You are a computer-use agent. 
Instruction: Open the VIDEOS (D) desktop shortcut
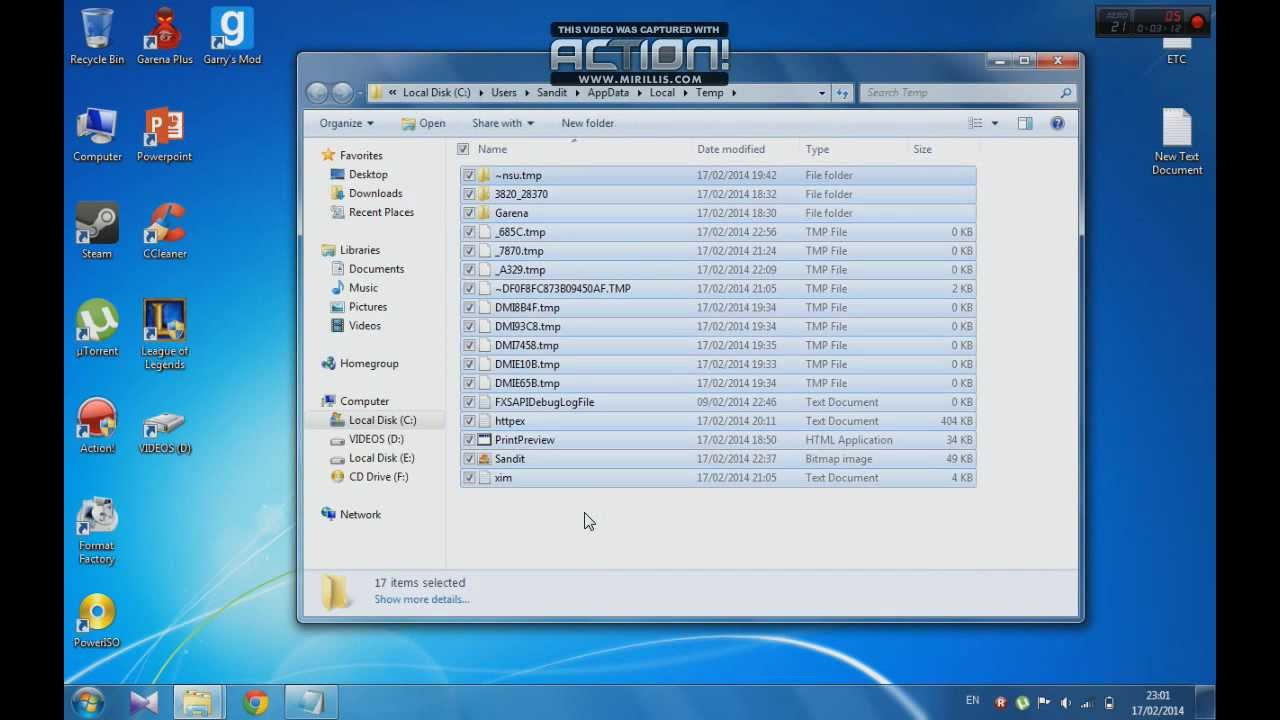(x=164, y=432)
